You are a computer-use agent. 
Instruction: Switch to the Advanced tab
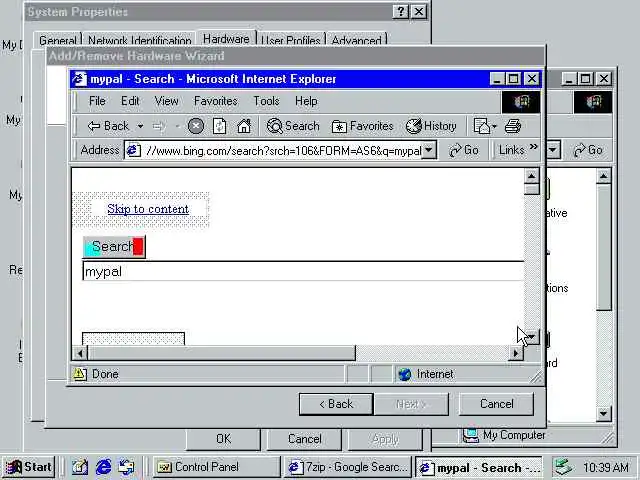click(356, 40)
